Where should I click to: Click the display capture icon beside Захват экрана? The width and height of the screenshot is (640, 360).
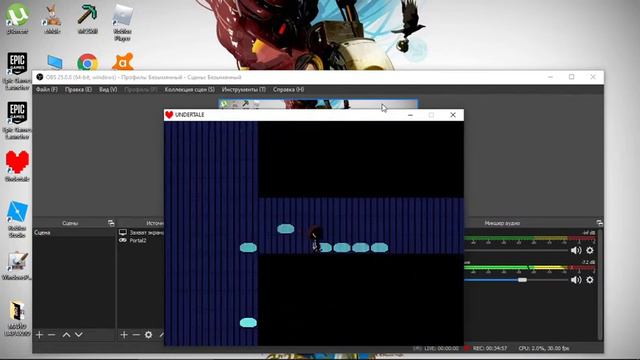123,232
